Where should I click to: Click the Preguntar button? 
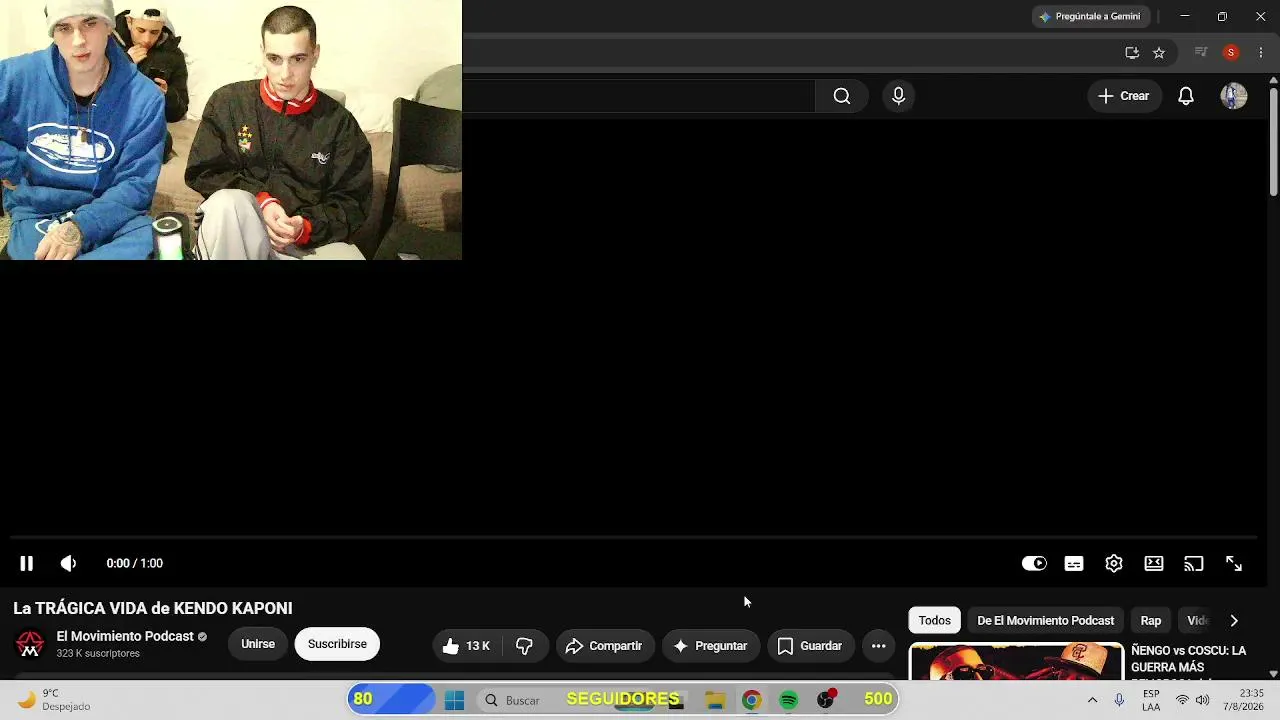click(711, 646)
